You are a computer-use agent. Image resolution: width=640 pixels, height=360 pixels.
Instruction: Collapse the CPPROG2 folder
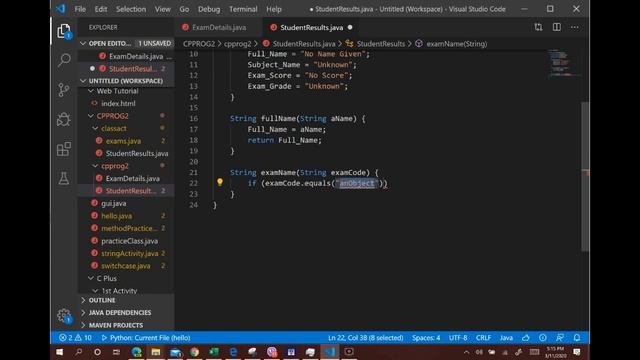(91, 116)
